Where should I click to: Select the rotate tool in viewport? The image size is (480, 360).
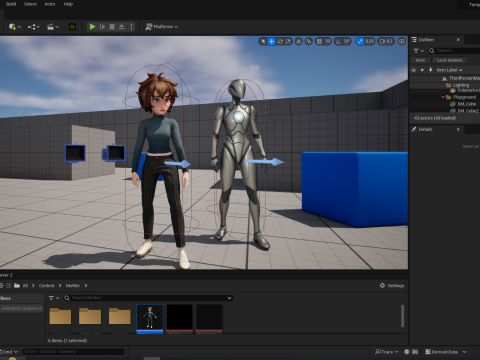tap(280, 41)
